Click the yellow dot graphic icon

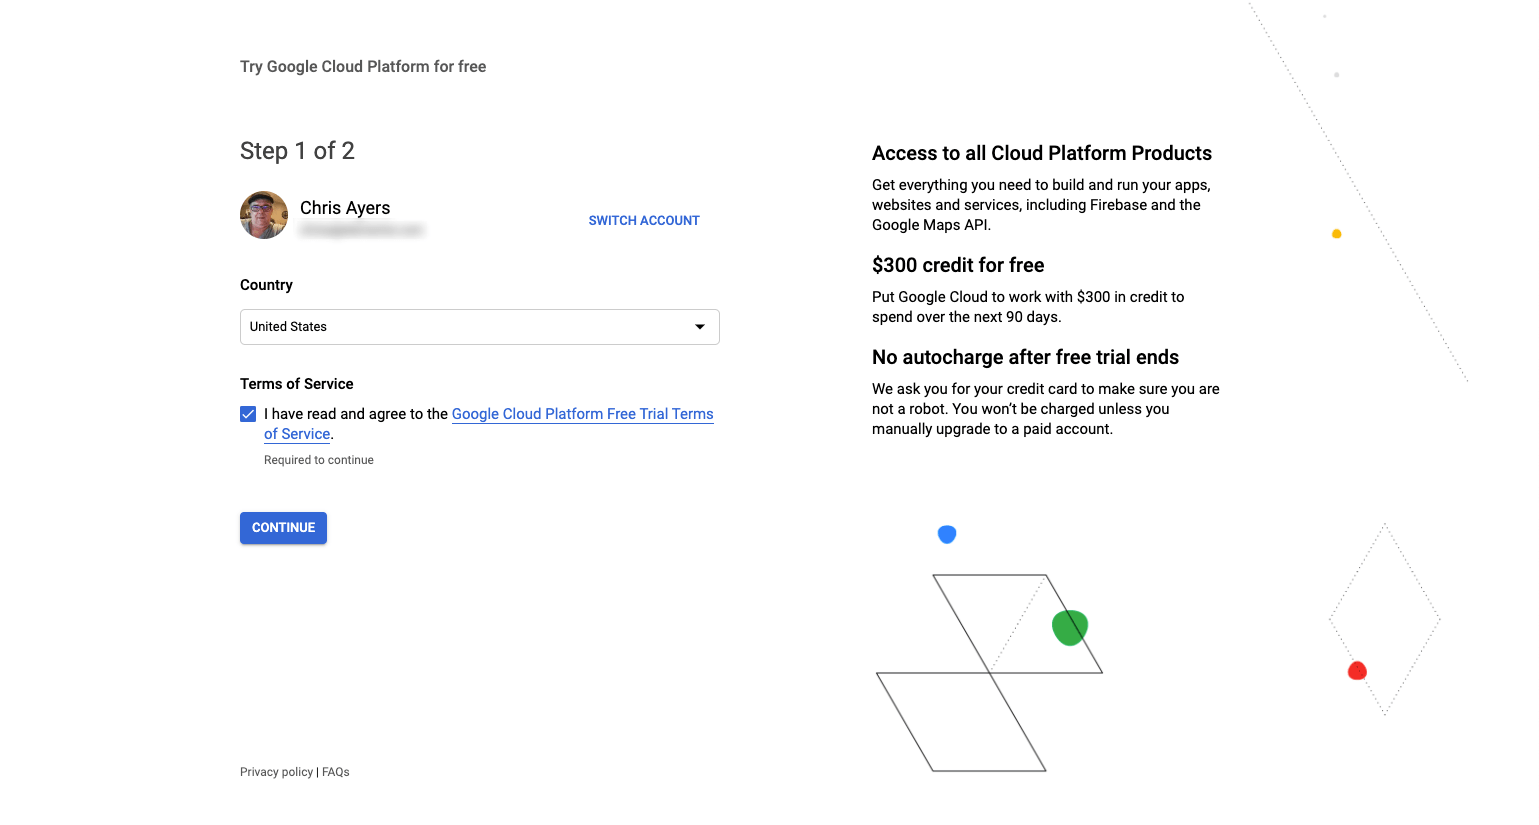[1337, 233]
